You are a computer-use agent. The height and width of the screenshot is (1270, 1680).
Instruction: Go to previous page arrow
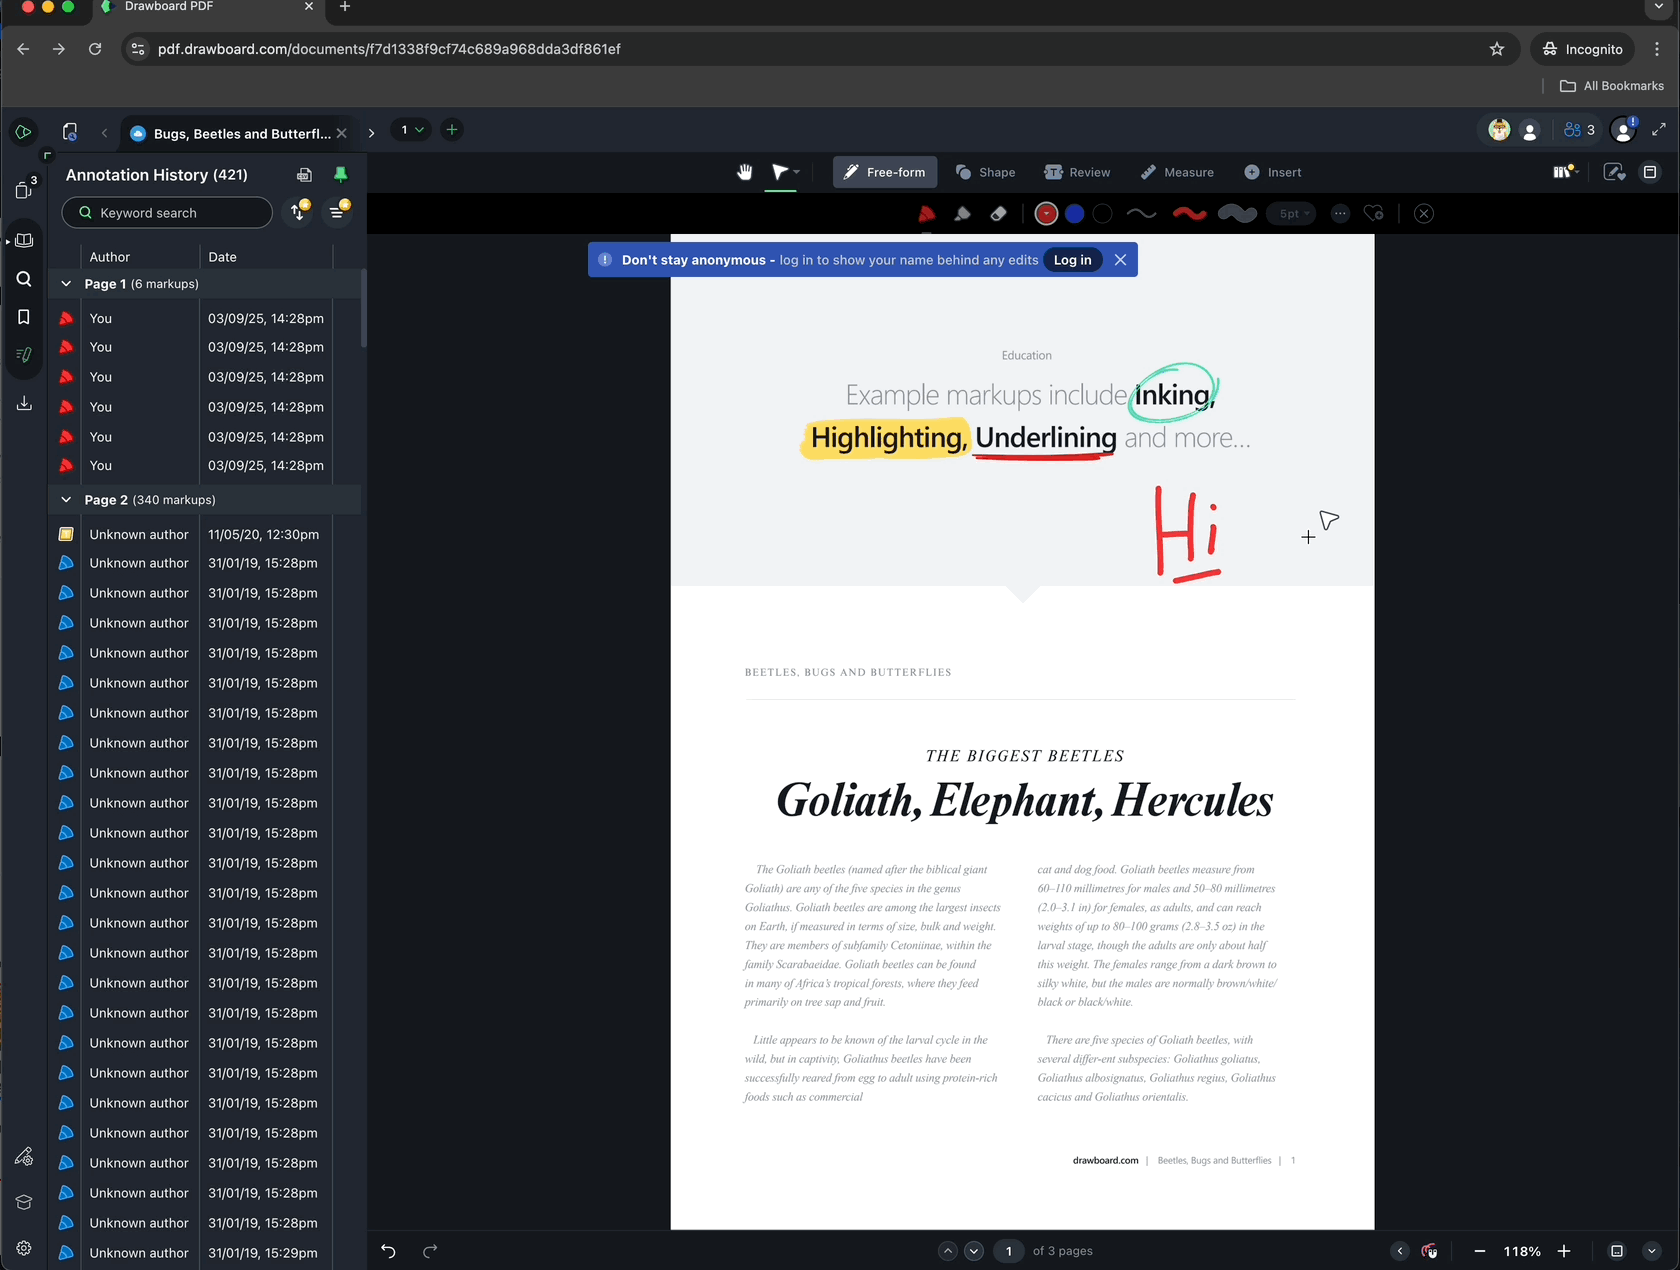(947, 1251)
